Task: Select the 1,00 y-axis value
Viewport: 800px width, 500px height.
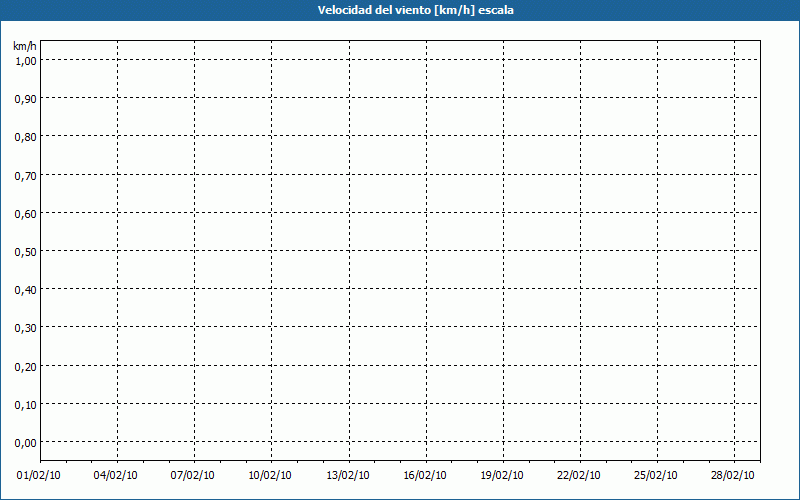Action: 26,61
